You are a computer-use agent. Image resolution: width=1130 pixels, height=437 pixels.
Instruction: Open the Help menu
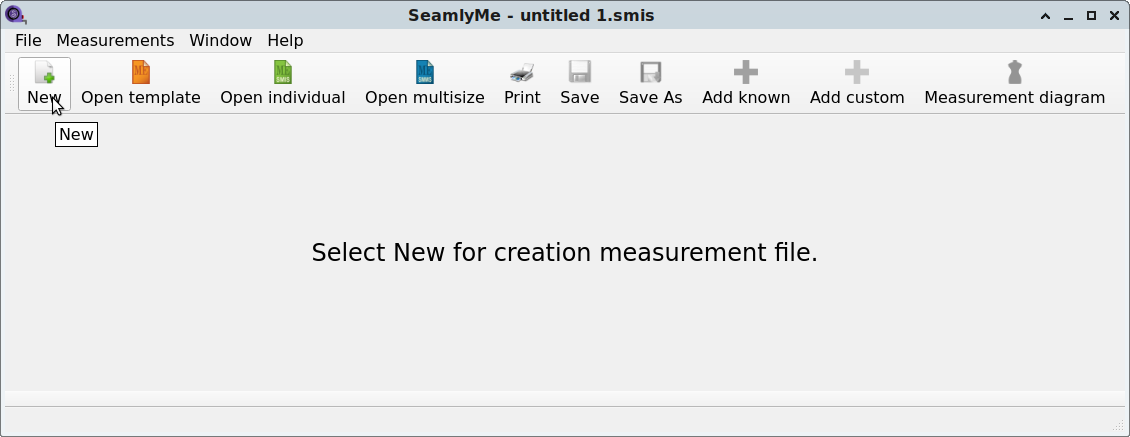pyautogui.click(x=285, y=40)
